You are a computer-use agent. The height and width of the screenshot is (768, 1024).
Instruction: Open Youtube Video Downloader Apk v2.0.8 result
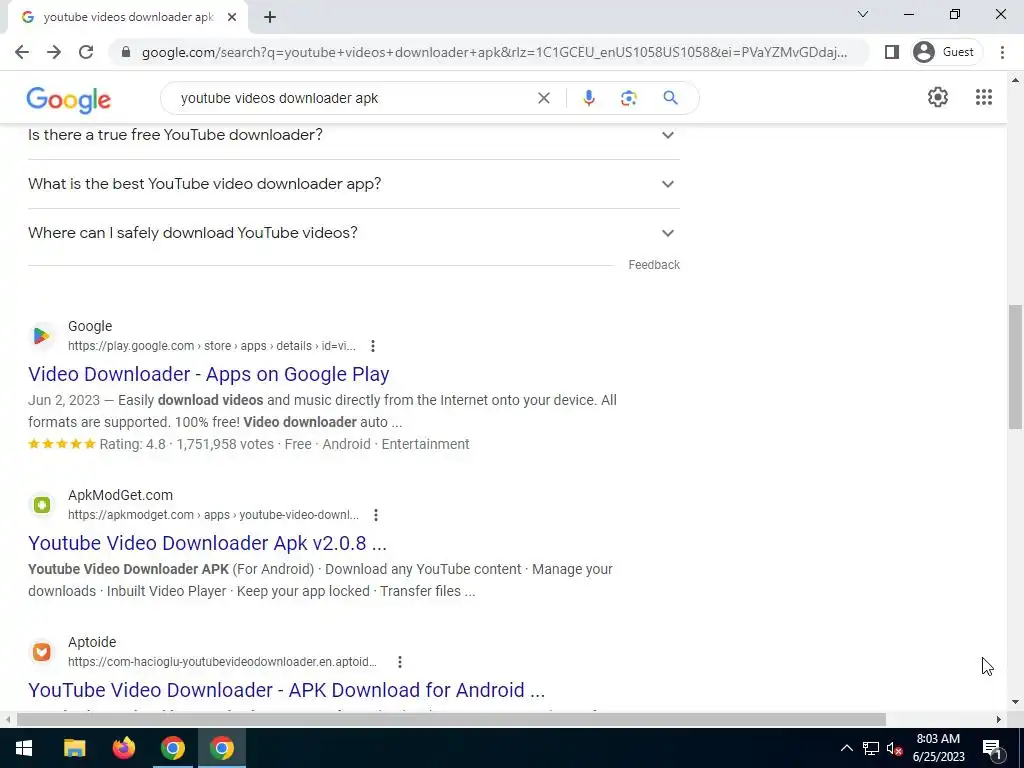(x=207, y=543)
